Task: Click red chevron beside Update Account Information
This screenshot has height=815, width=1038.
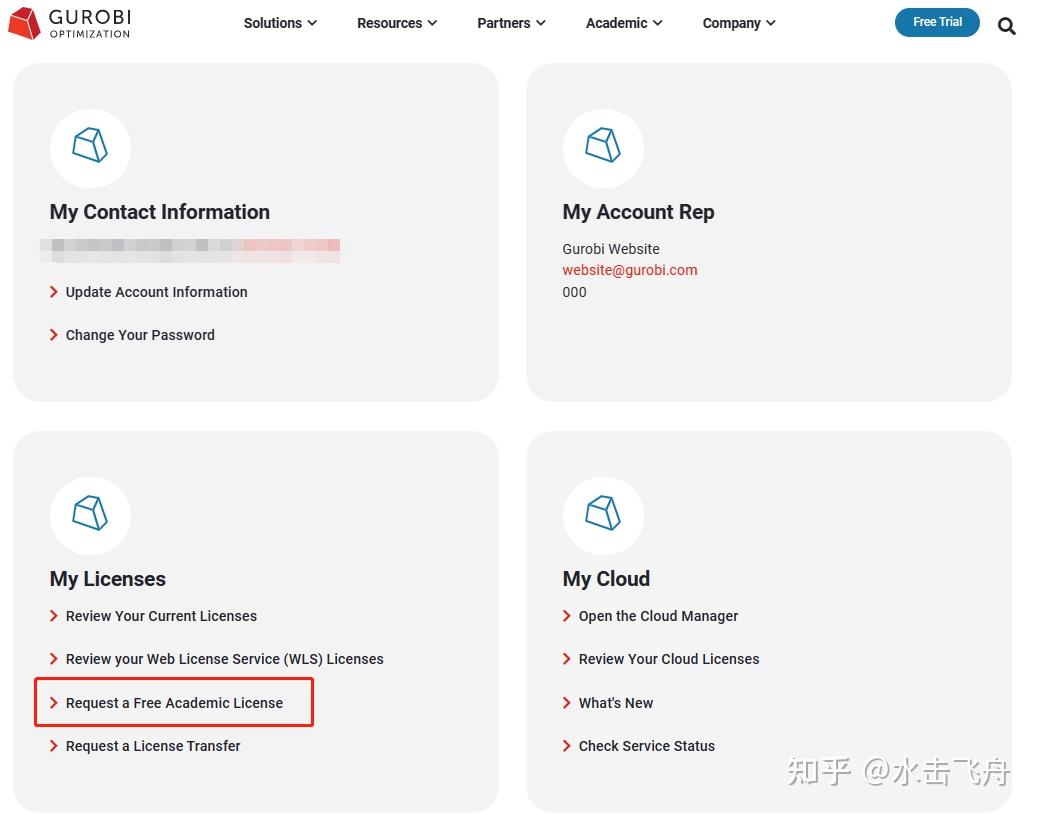Action: (x=54, y=292)
